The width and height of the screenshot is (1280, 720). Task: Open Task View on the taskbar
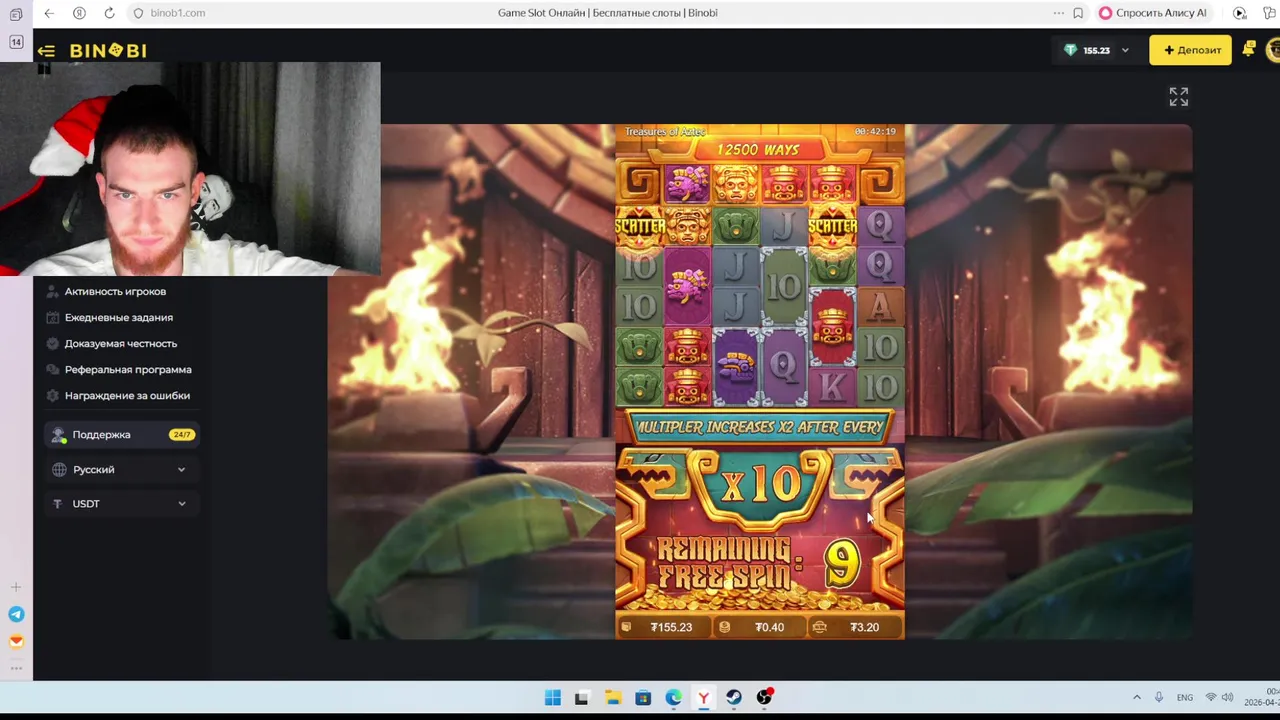[582, 697]
